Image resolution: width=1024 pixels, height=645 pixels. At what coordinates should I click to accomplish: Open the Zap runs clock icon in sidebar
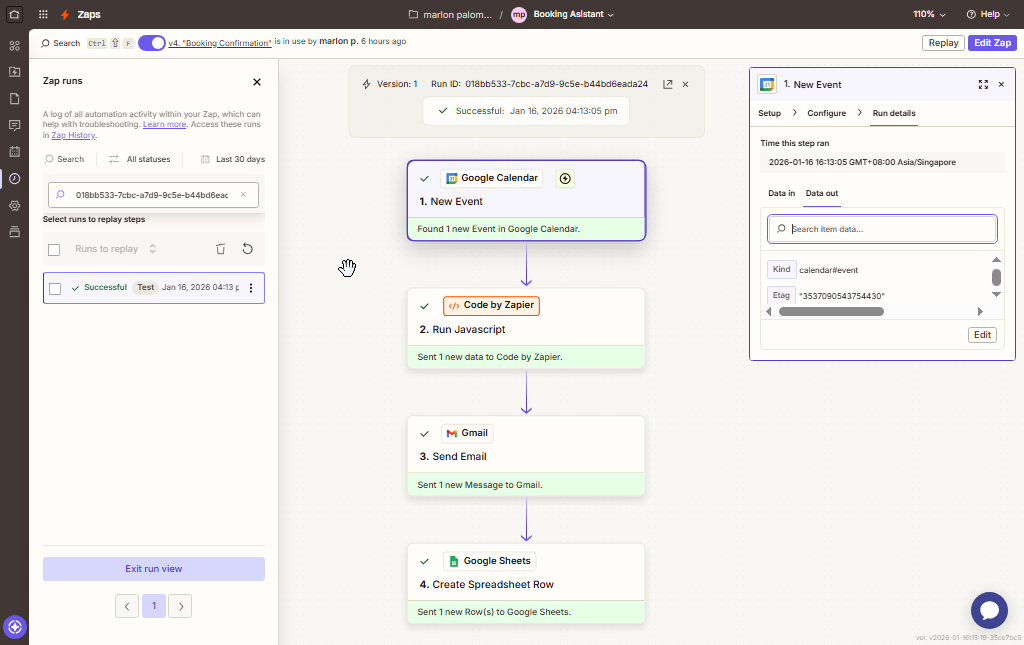tap(14, 178)
